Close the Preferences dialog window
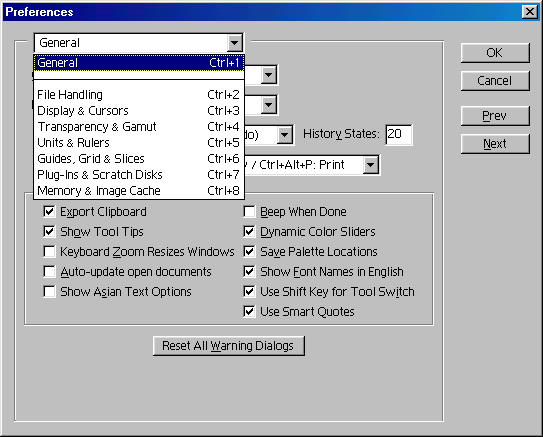Image resolution: width=543 pixels, height=437 pixels. (x=529, y=12)
